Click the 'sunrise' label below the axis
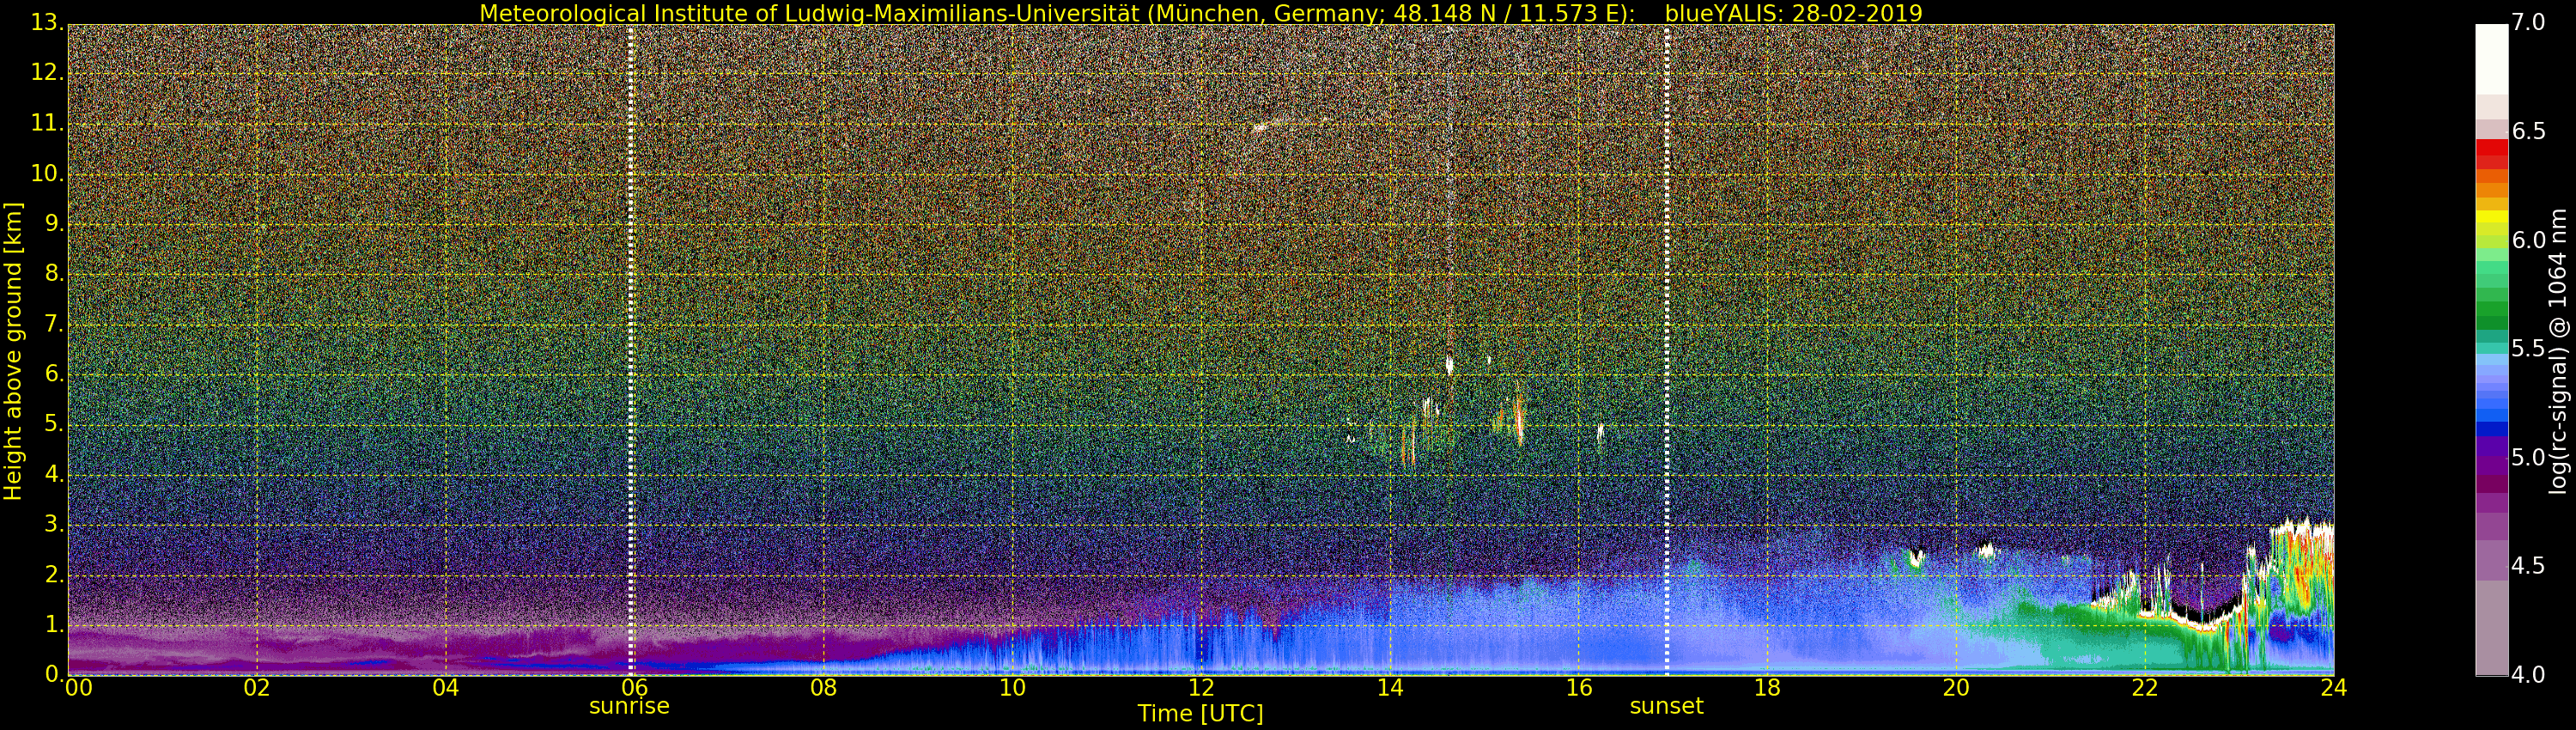The height and width of the screenshot is (730, 2576). click(629, 706)
